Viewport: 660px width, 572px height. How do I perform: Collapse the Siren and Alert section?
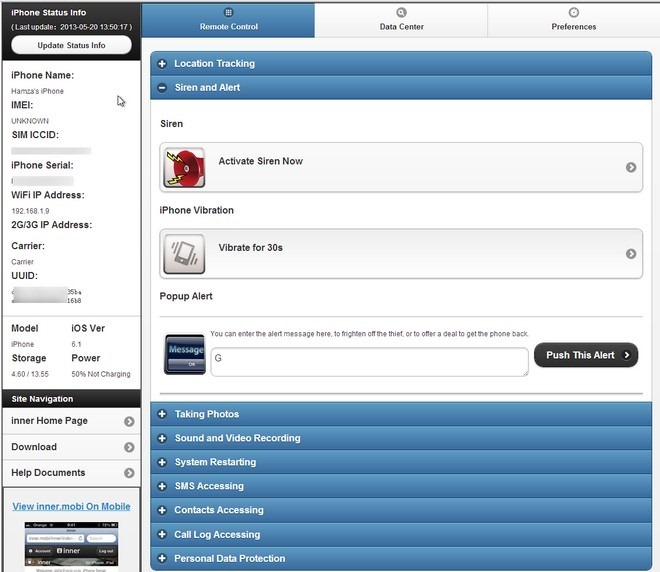401,88
